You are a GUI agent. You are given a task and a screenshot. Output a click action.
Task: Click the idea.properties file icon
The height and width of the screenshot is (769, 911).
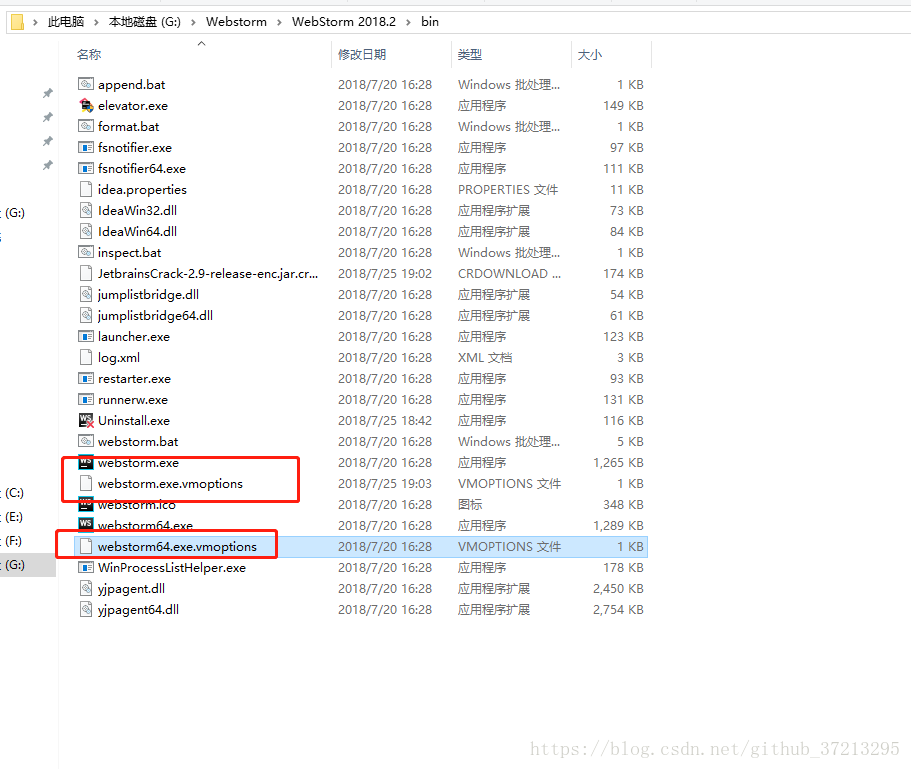(86, 189)
